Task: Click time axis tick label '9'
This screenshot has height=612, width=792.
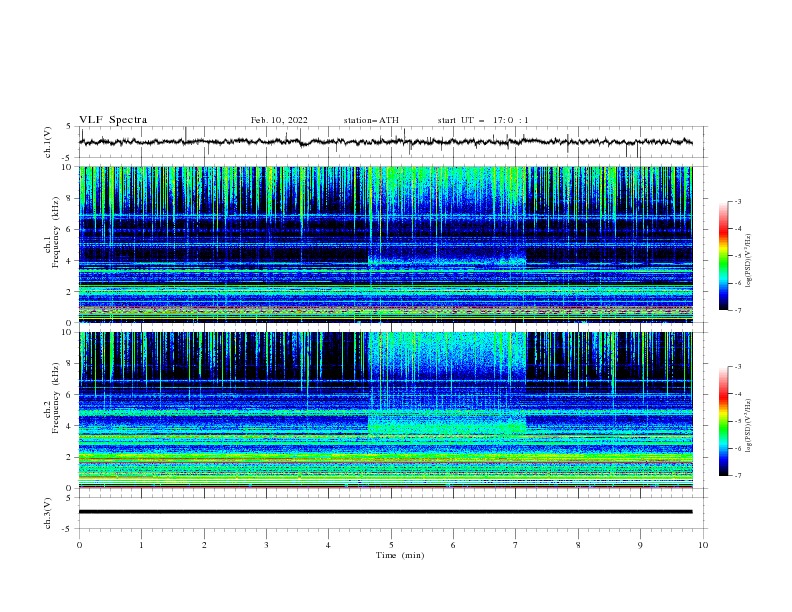Action: tap(640, 545)
